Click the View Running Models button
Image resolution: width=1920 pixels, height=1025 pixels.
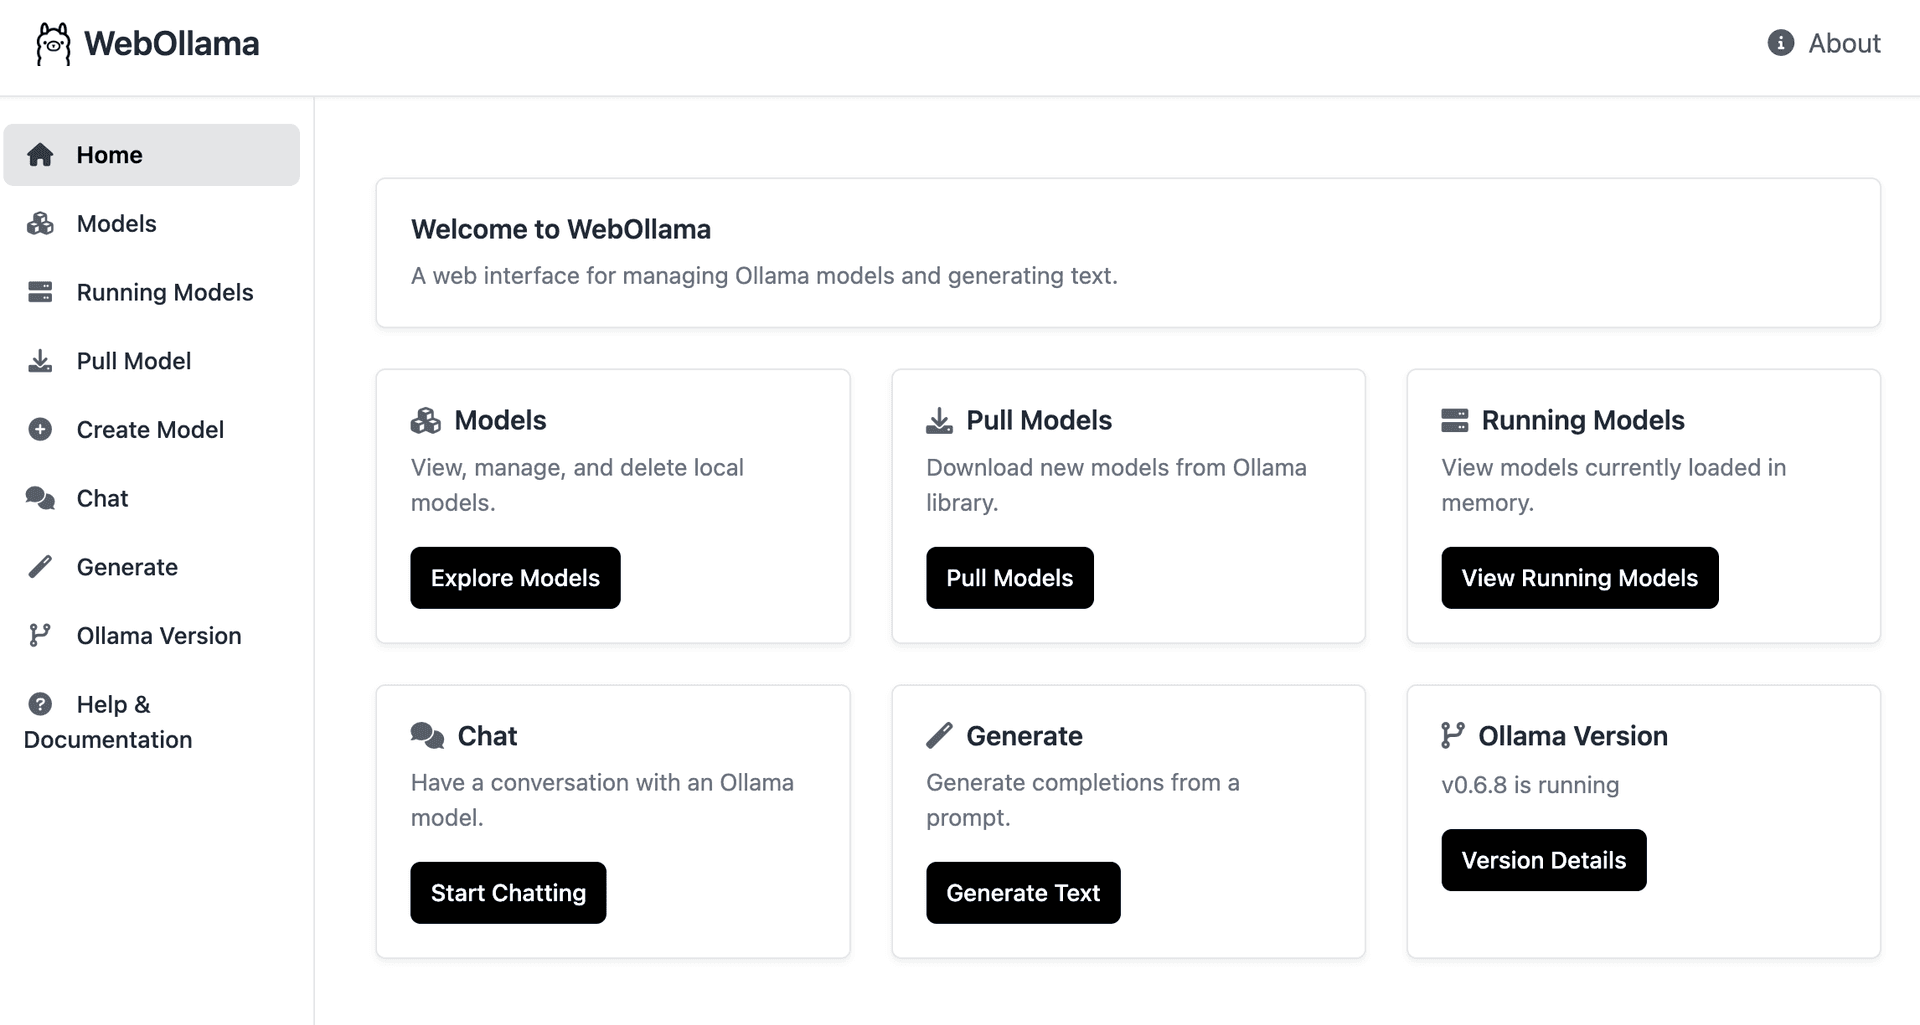pos(1580,578)
